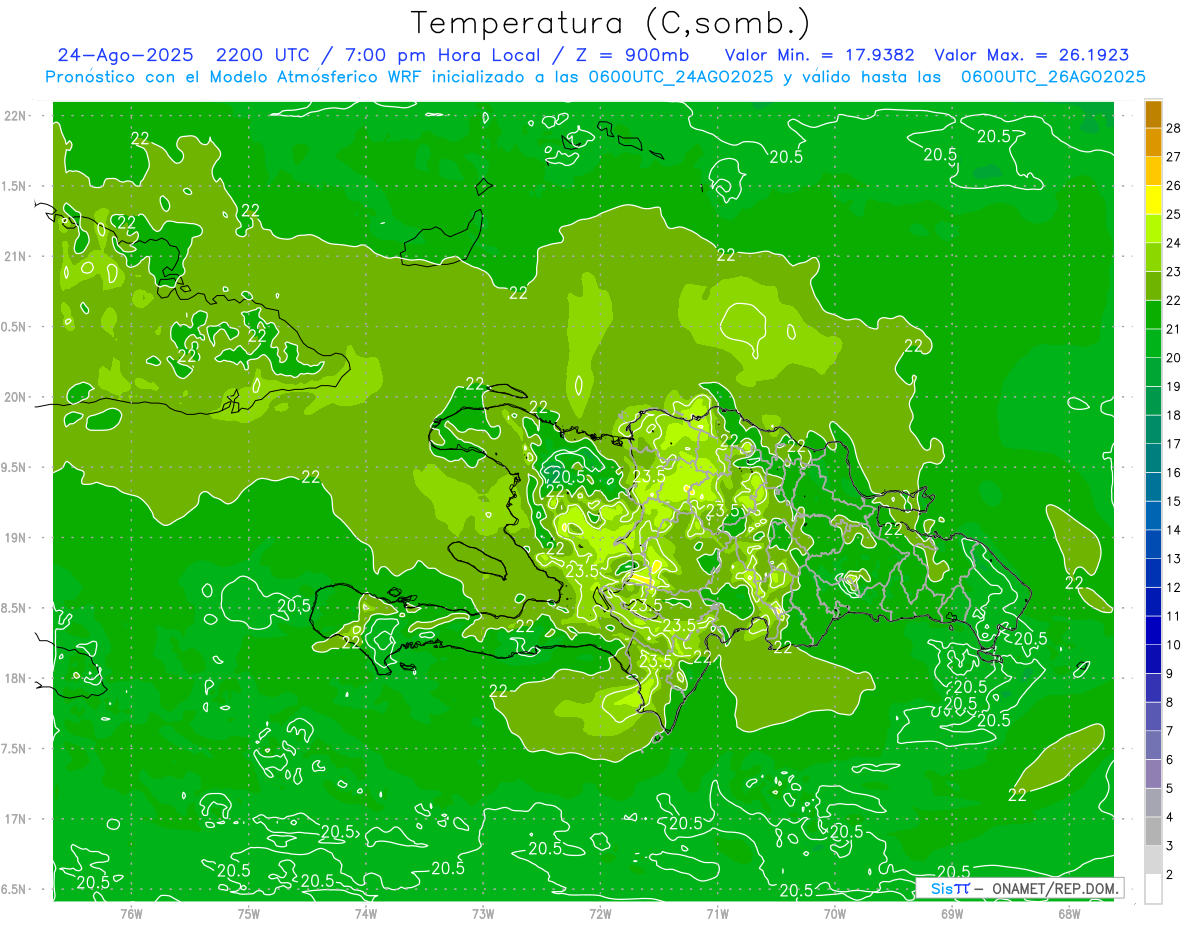Click the teal swatch between legend values 16 and 17
Screen dimensions: 1200x927
coord(1153,459)
